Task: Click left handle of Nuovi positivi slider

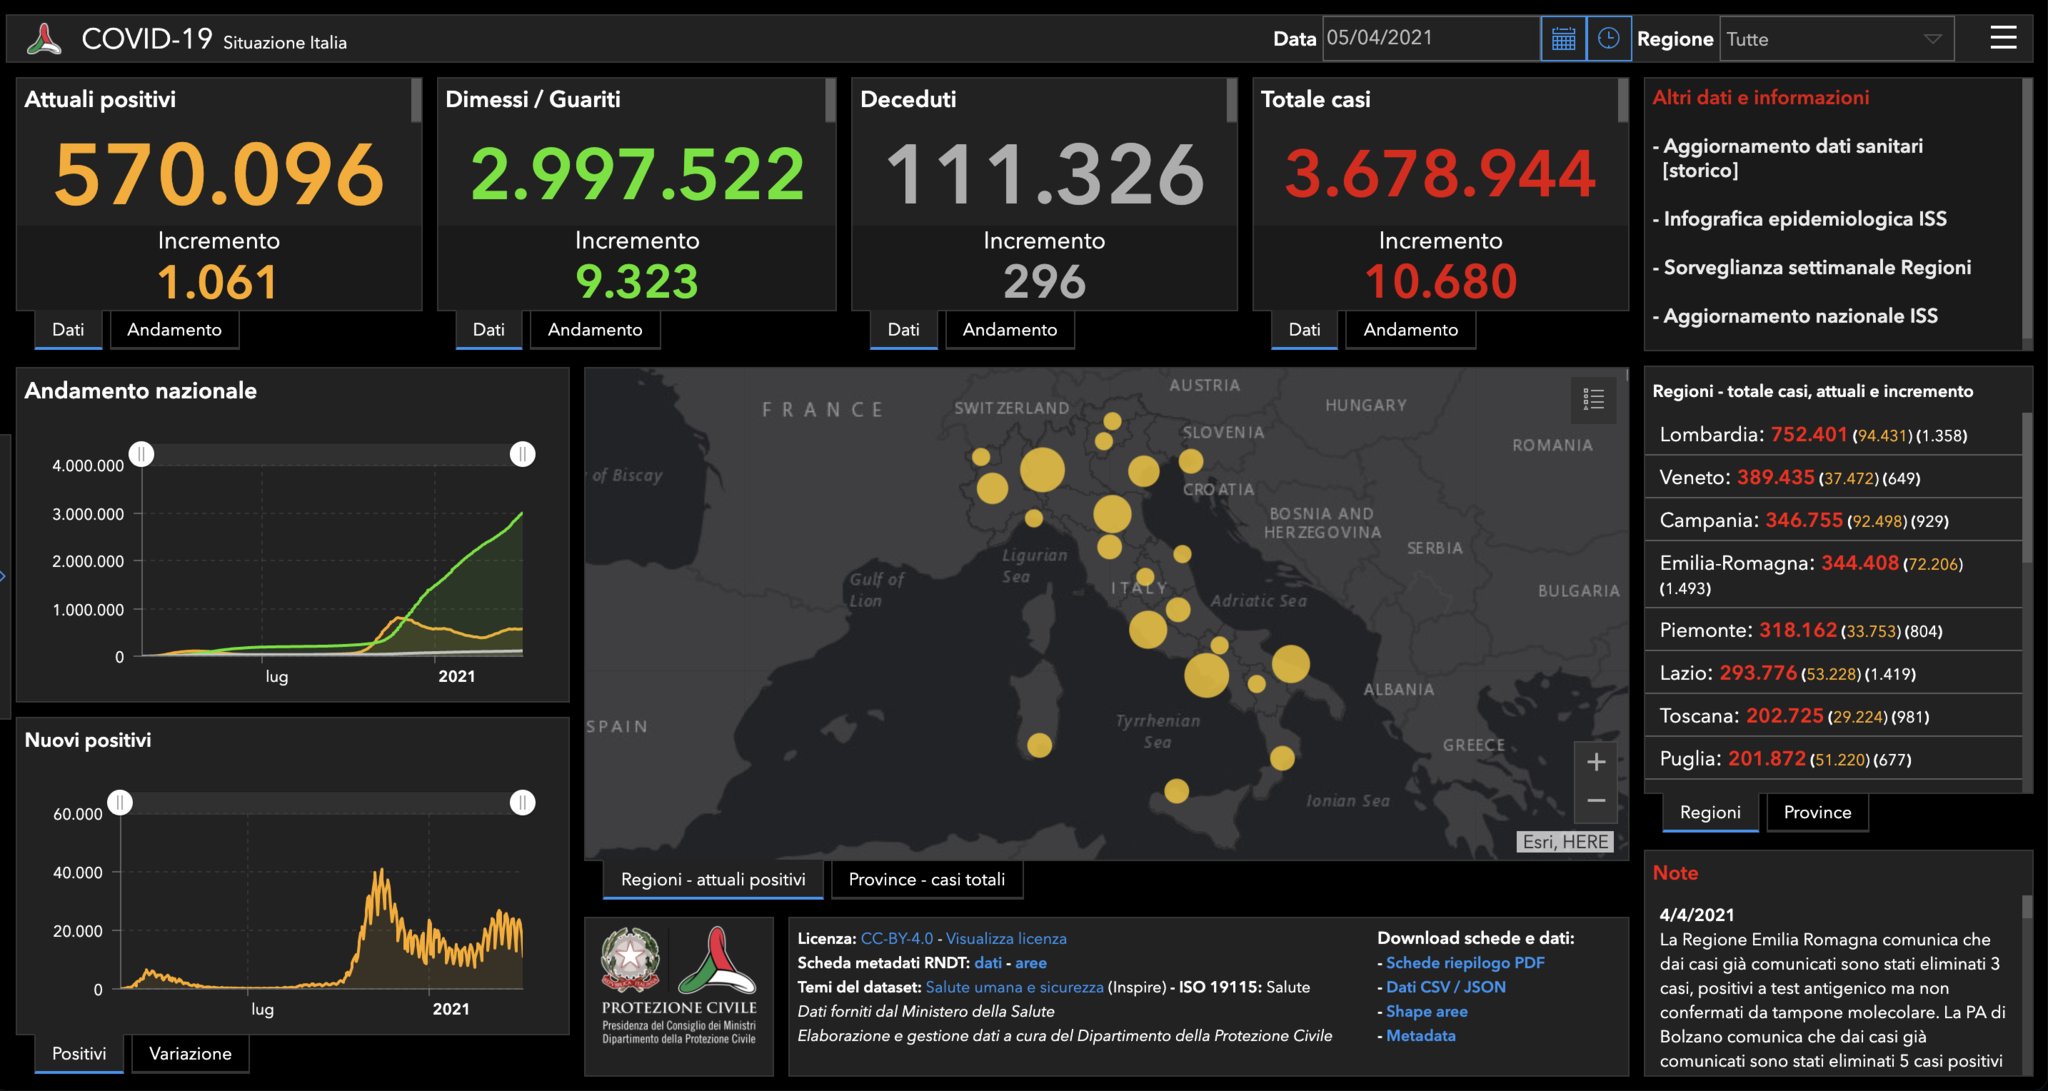Action: pos(120,803)
